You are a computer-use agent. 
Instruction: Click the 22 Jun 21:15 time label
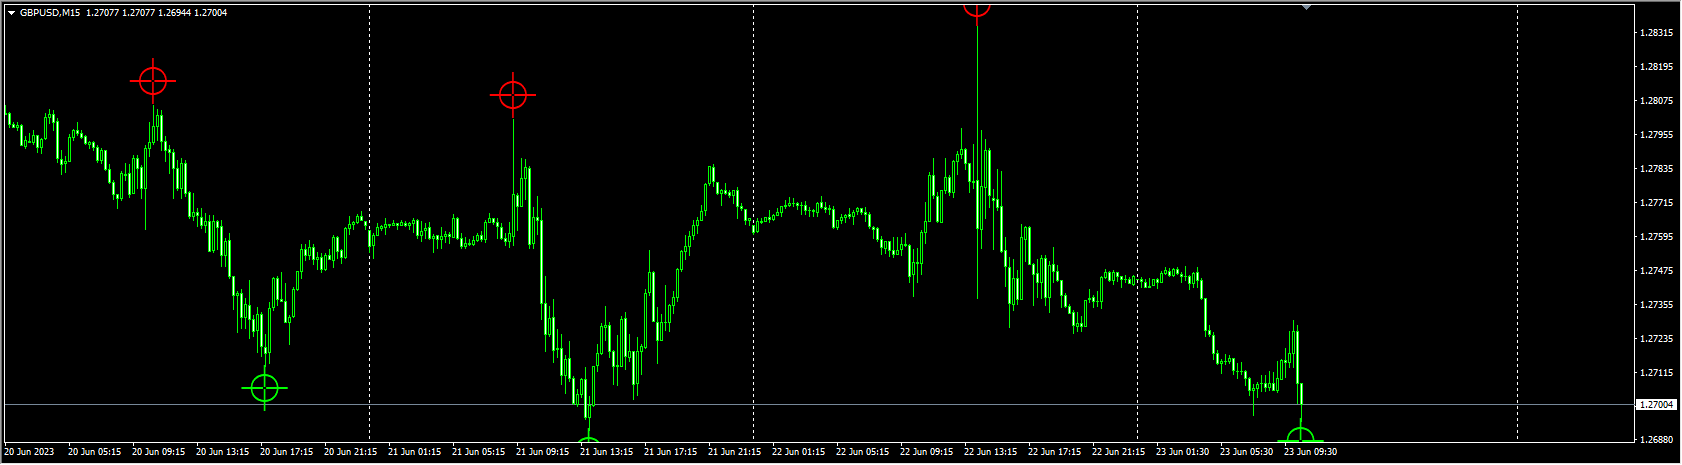(x=1117, y=452)
